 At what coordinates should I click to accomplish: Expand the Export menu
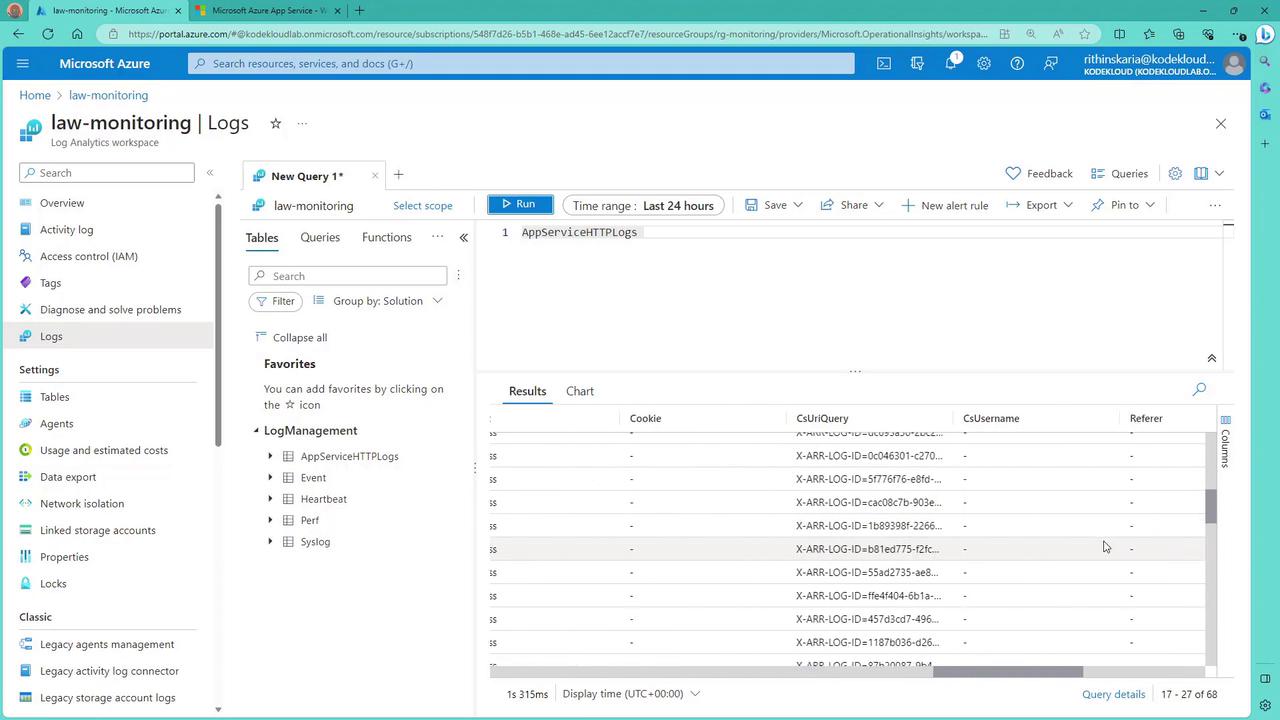[1039, 205]
